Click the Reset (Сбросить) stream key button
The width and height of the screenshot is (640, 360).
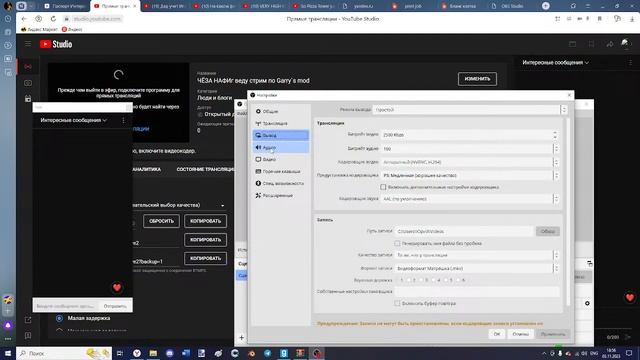161,221
